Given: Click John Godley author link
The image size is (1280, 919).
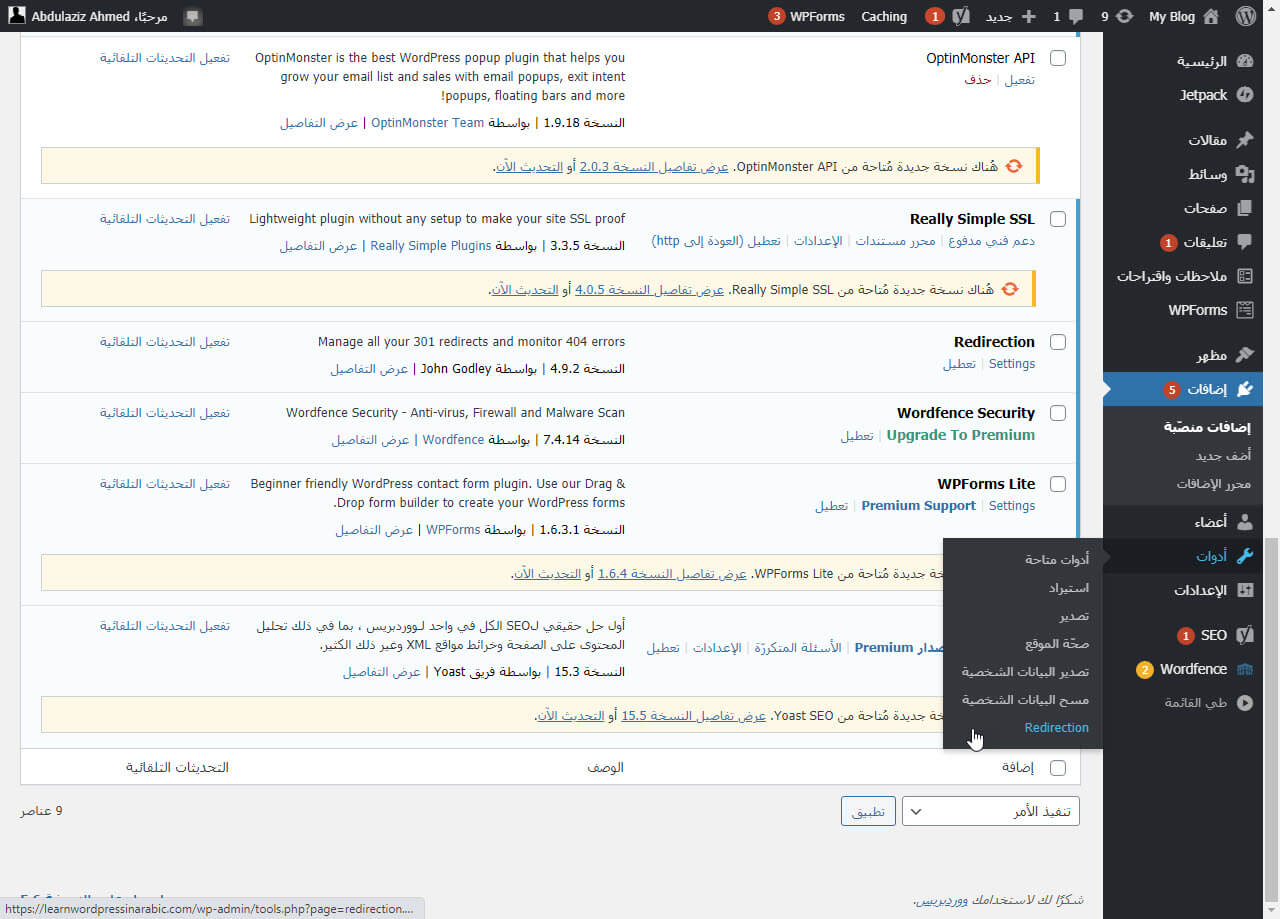Looking at the screenshot, I should pyautogui.click(x=456, y=368).
